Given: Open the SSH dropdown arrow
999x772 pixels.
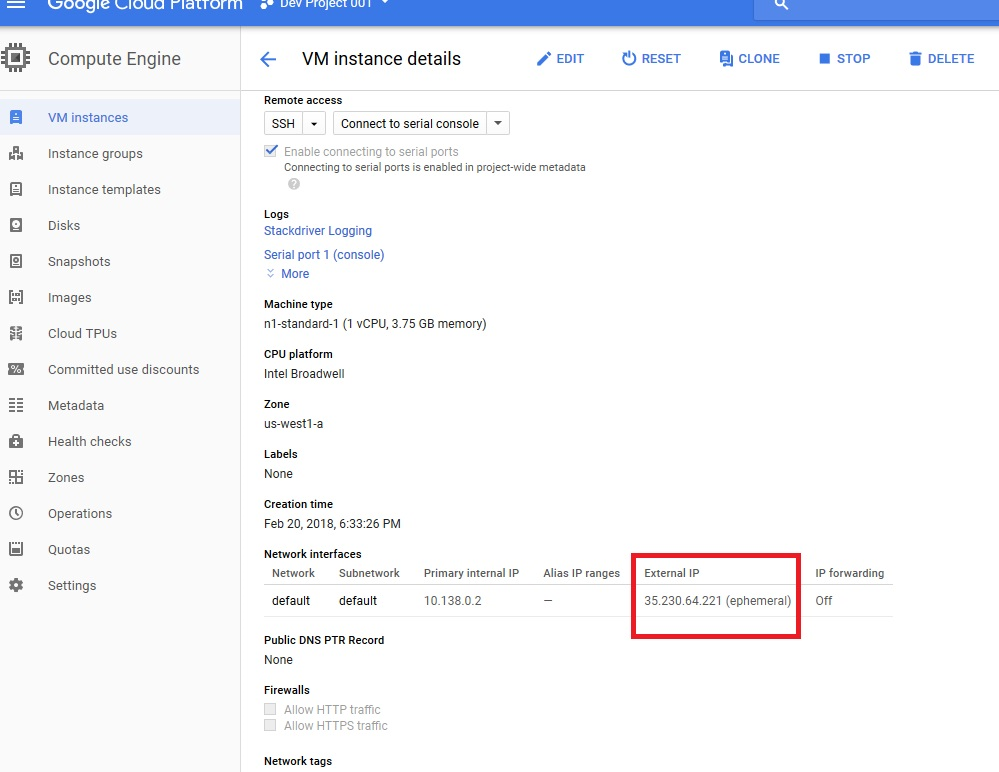Looking at the screenshot, I should tap(313, 122).
